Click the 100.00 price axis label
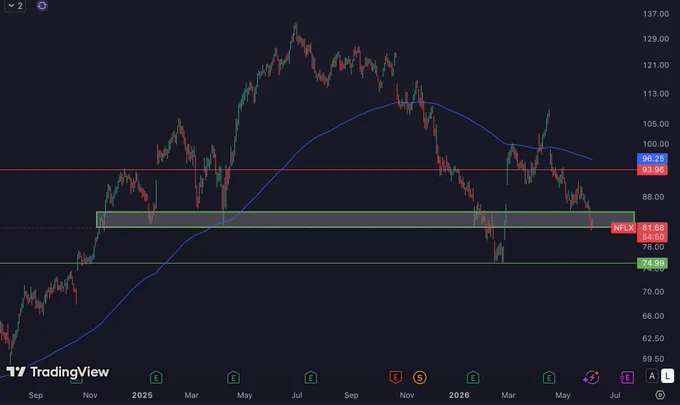Screen dimensions: 680x405 click(x=656, y=144)
